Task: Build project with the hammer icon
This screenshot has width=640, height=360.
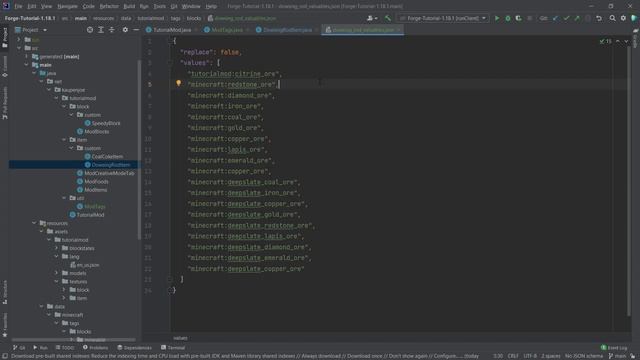Action: 388,18
